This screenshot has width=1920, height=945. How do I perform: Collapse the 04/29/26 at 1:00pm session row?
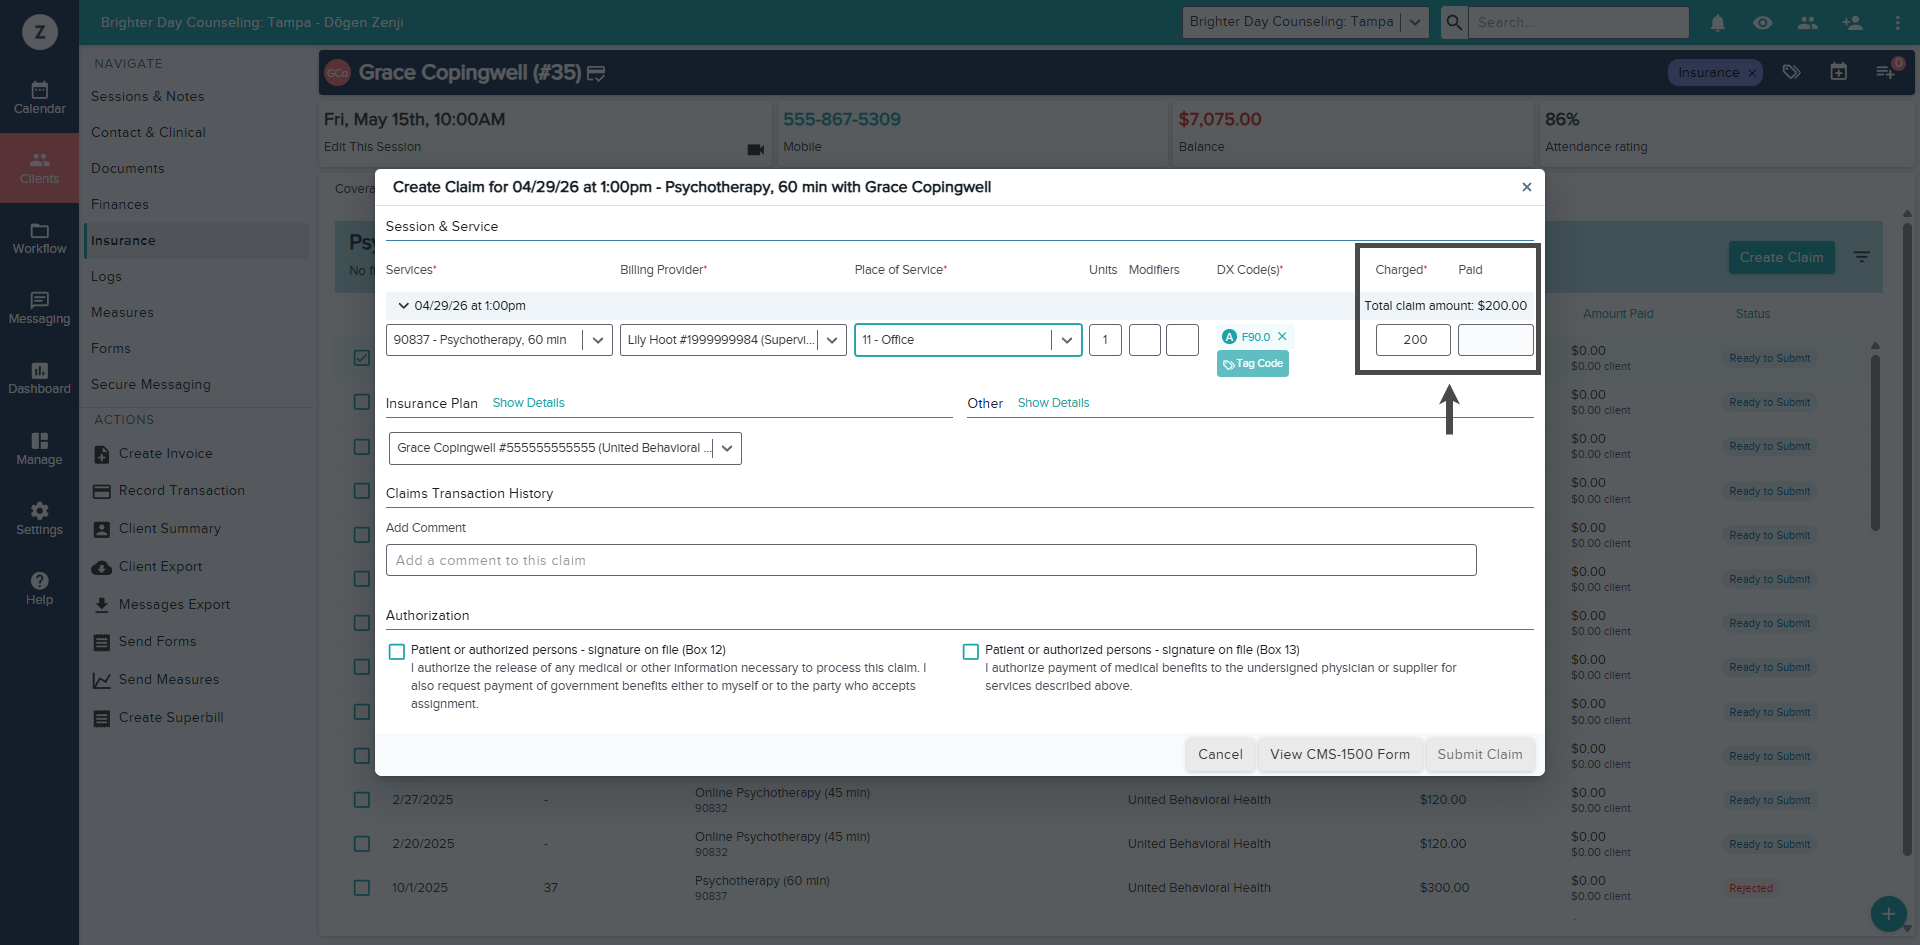(x=404, y=306)
